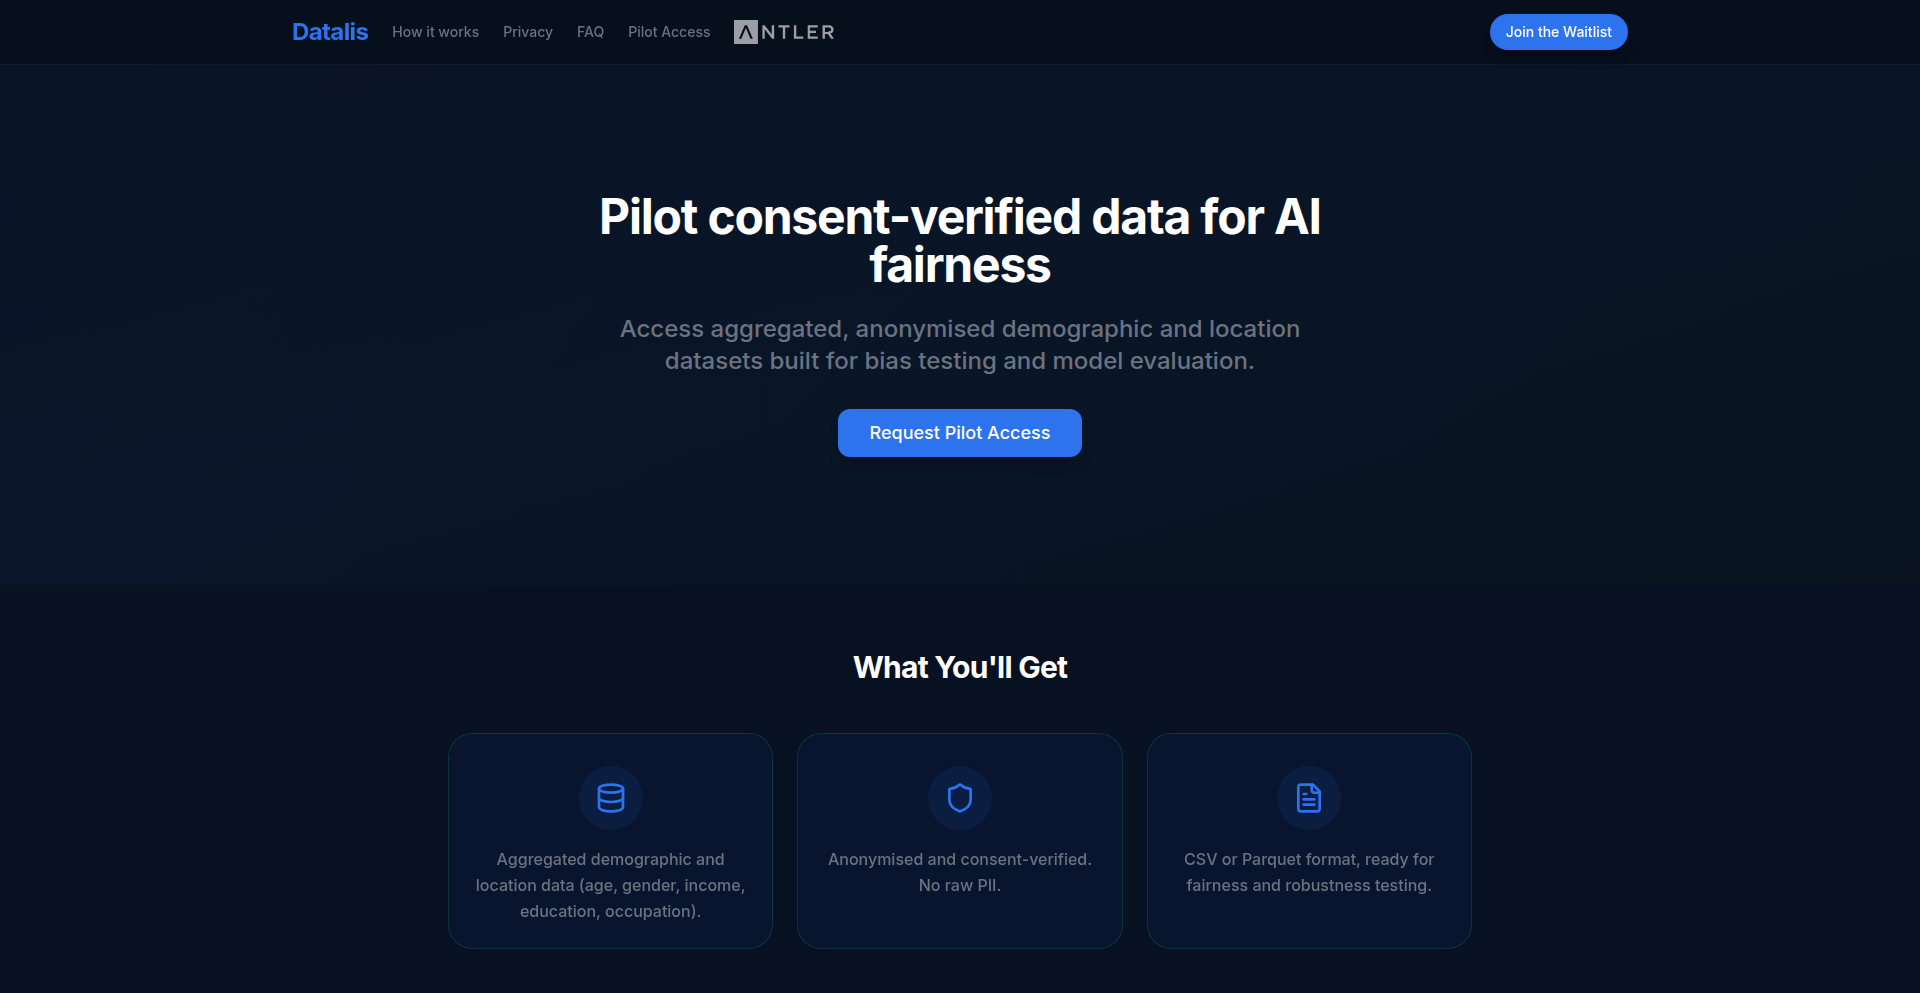Screen dimensions: 1920x993
Task: Click the document file icon for CSV format
Action: pos(1309,798)
